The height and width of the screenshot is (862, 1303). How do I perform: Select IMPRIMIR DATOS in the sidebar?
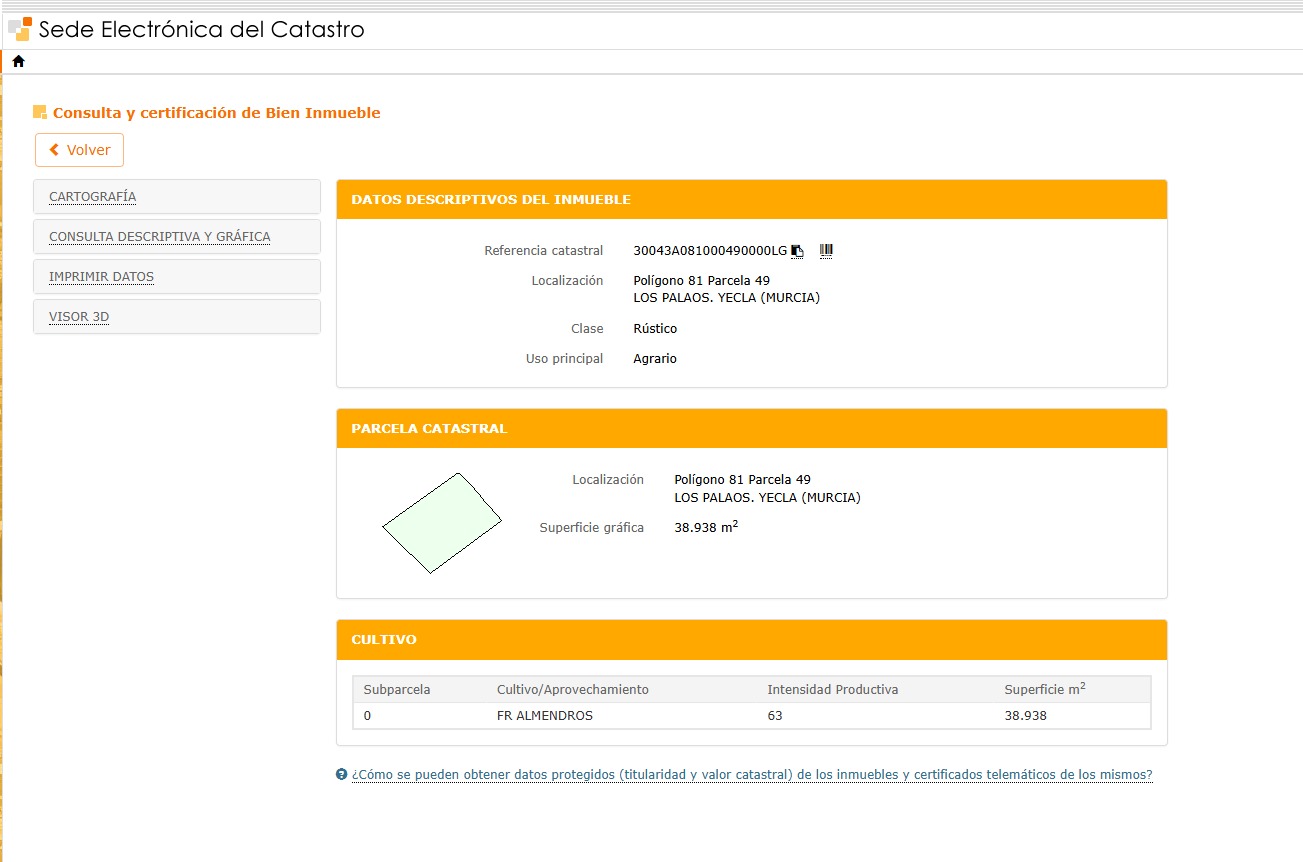click(177, 277)
